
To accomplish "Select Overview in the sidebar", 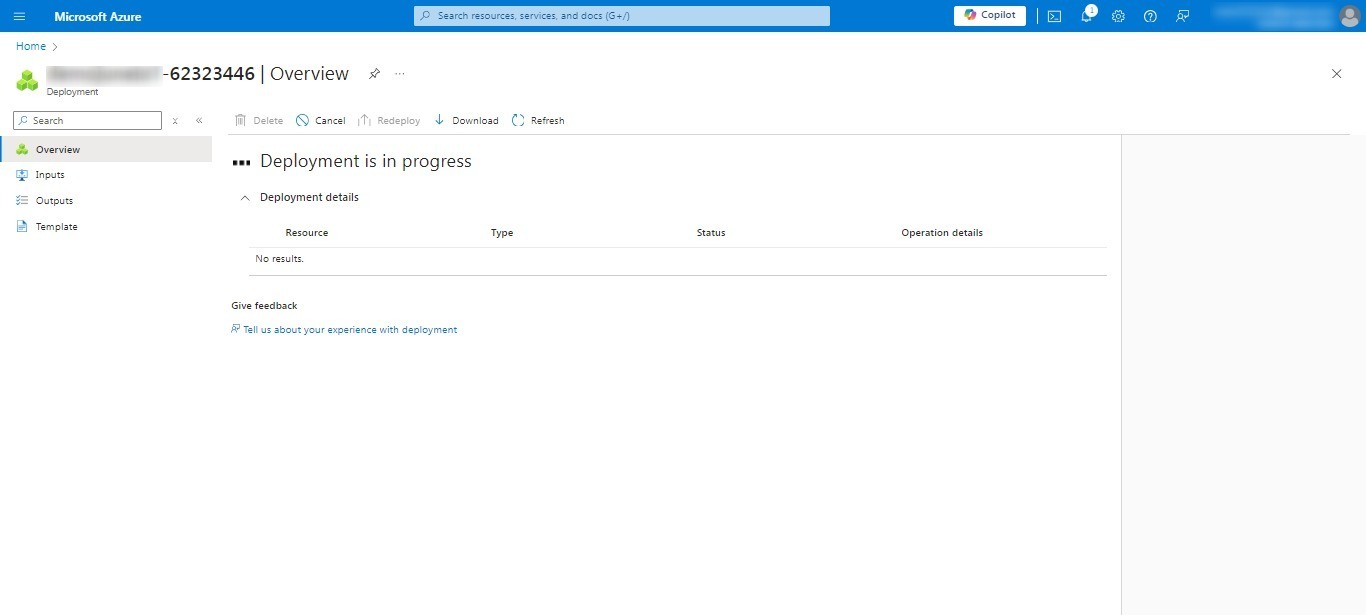I will [x=106, y=149].
